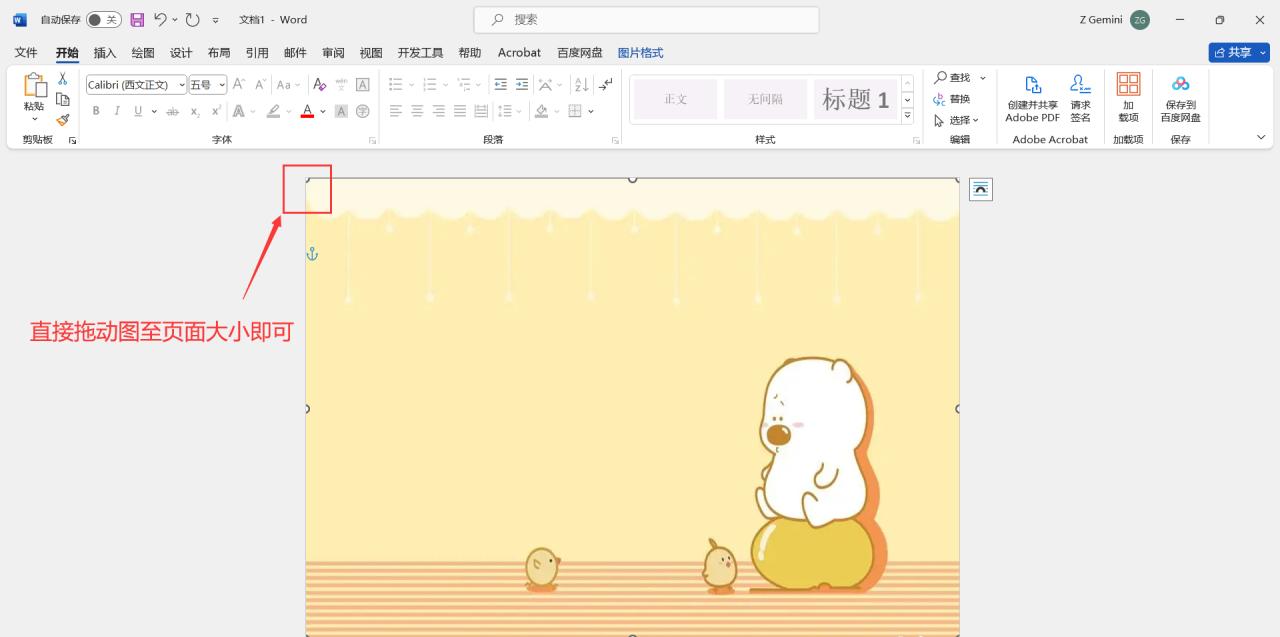The image size is (1280, 637).
Task: Apply text effects with outlined A icon
Action: [x=239, y=111]
